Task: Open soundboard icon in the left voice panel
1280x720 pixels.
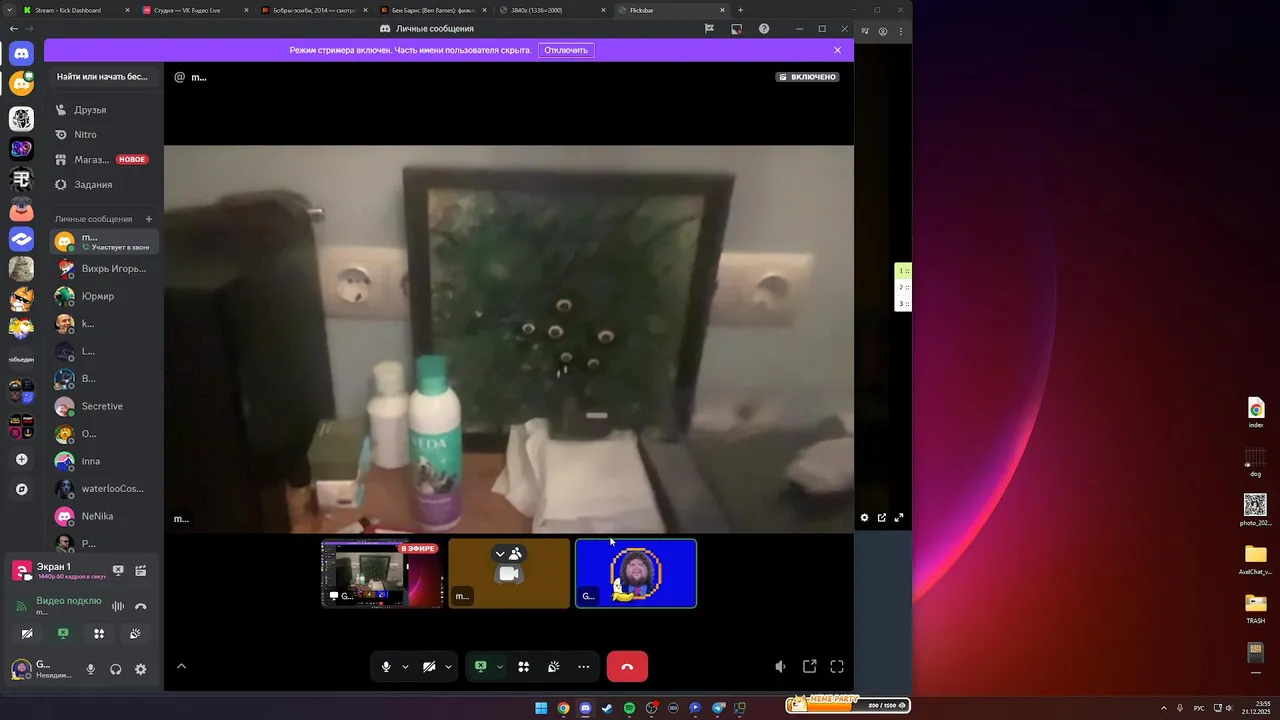Action: click(x=135, y=633)
